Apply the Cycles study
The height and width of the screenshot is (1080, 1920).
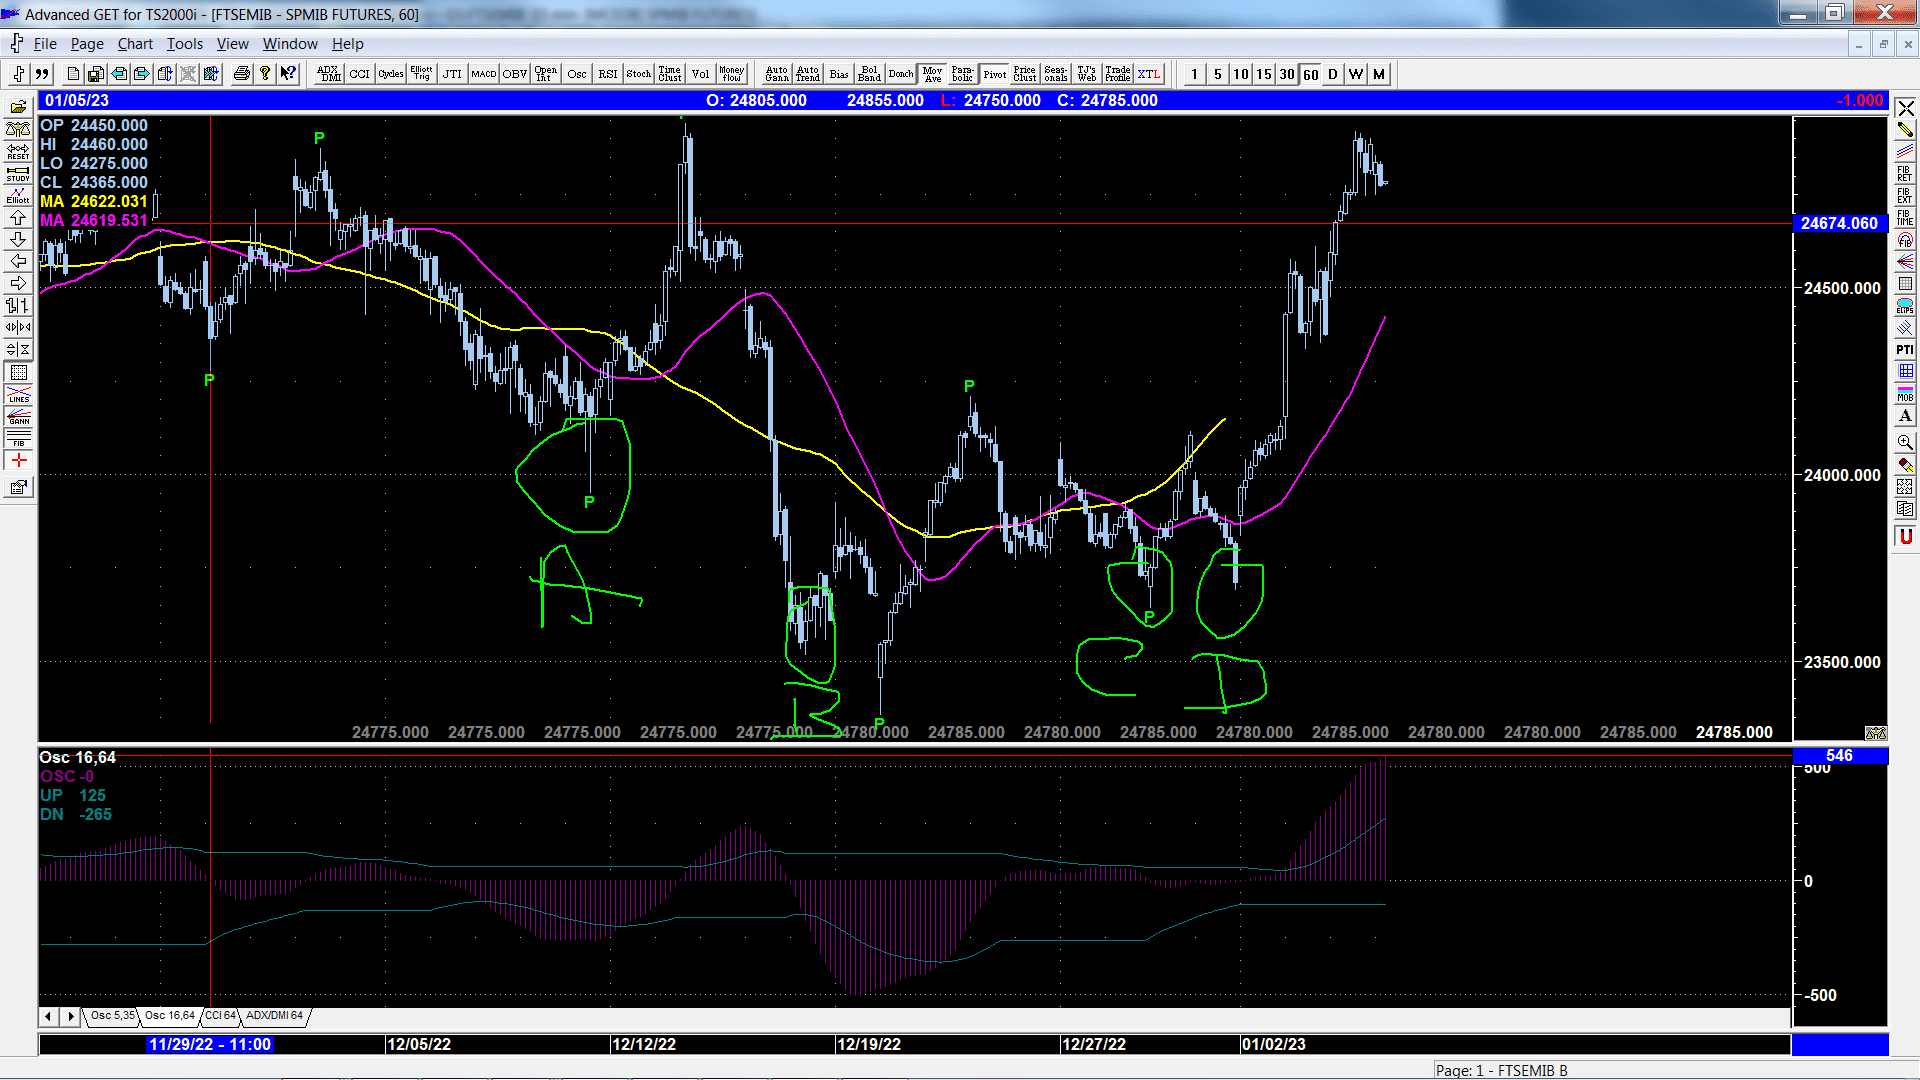tap(391, 74)
